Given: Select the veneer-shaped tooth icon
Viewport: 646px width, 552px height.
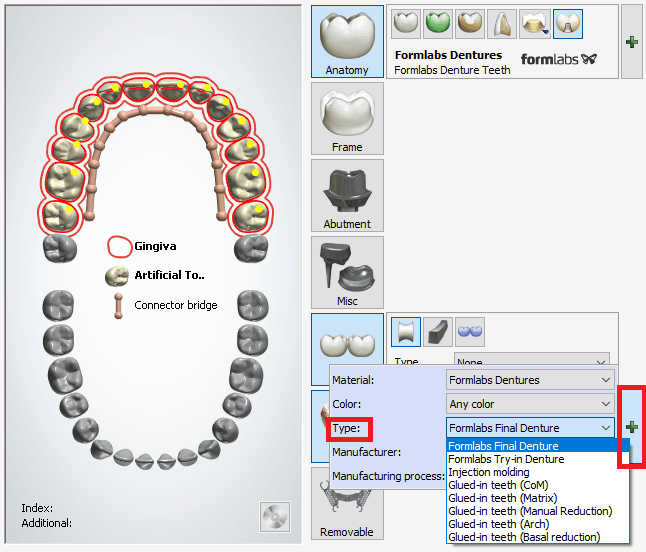Looking at the screenshot, I should coord(503,23).
